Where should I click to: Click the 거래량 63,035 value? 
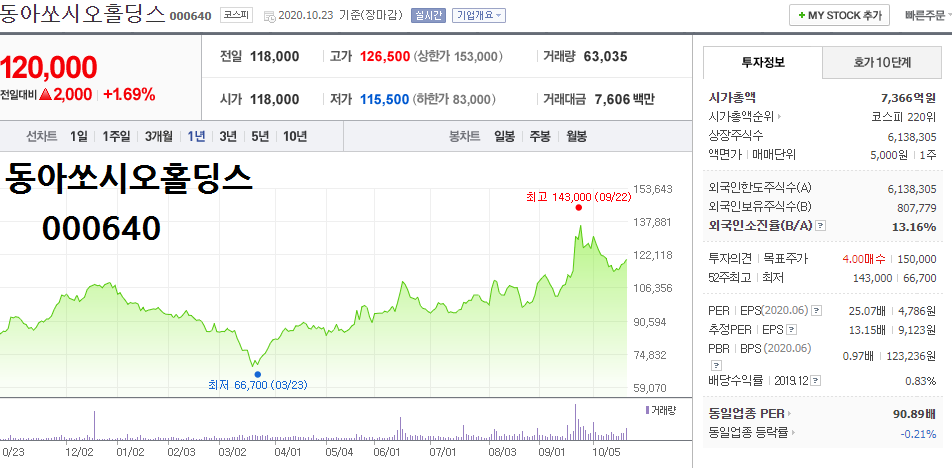click(x=605, y=56)
